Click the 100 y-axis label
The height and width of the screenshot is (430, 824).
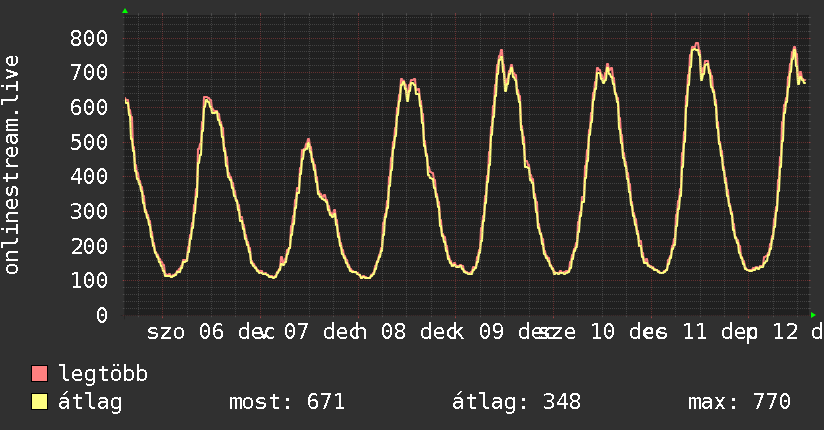[89, 280]
